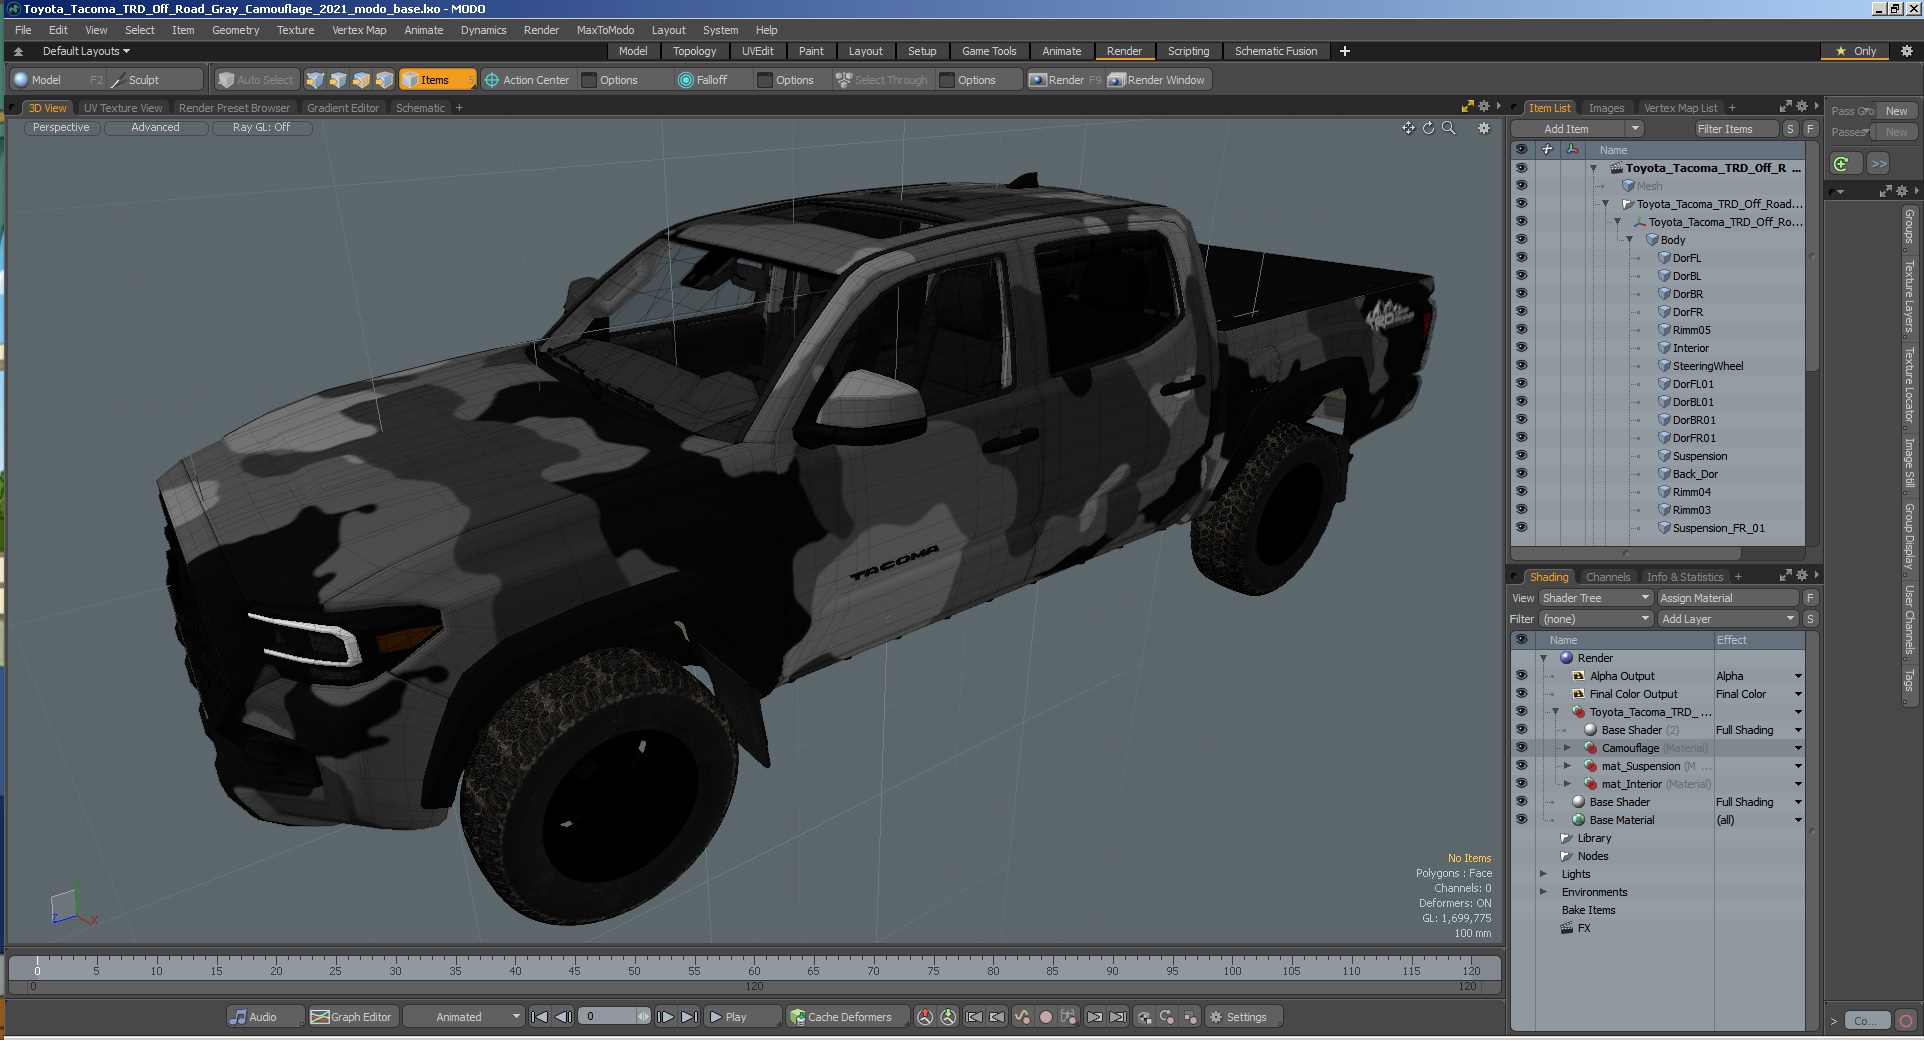Collapse the Body tree item
The width and height of the screenshot is (1924, 1040).
(1629, 240)
